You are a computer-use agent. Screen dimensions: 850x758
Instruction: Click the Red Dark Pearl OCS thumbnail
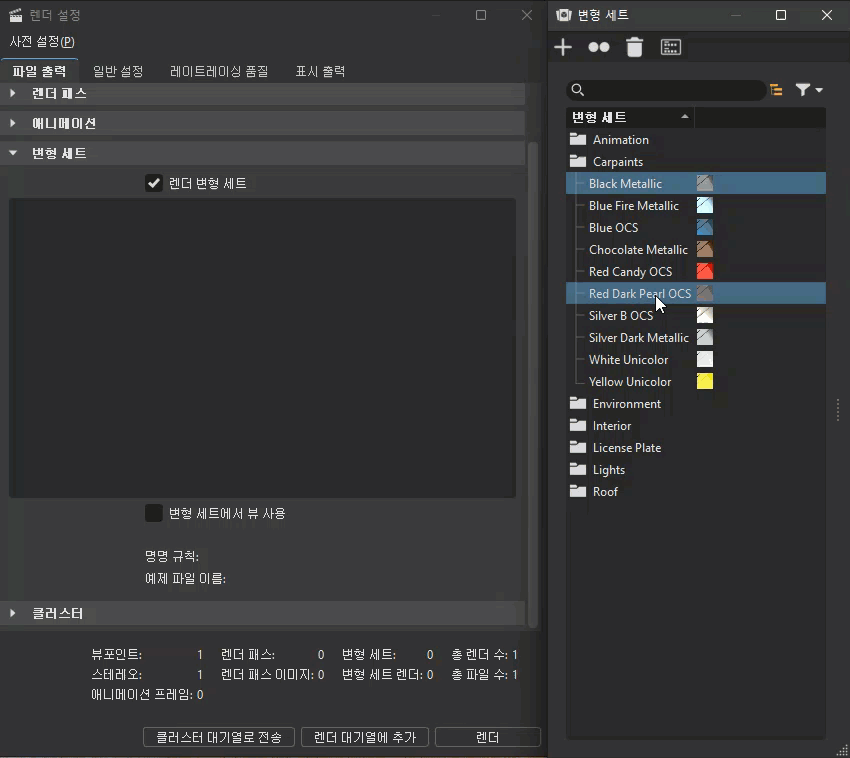click(705, 293)
